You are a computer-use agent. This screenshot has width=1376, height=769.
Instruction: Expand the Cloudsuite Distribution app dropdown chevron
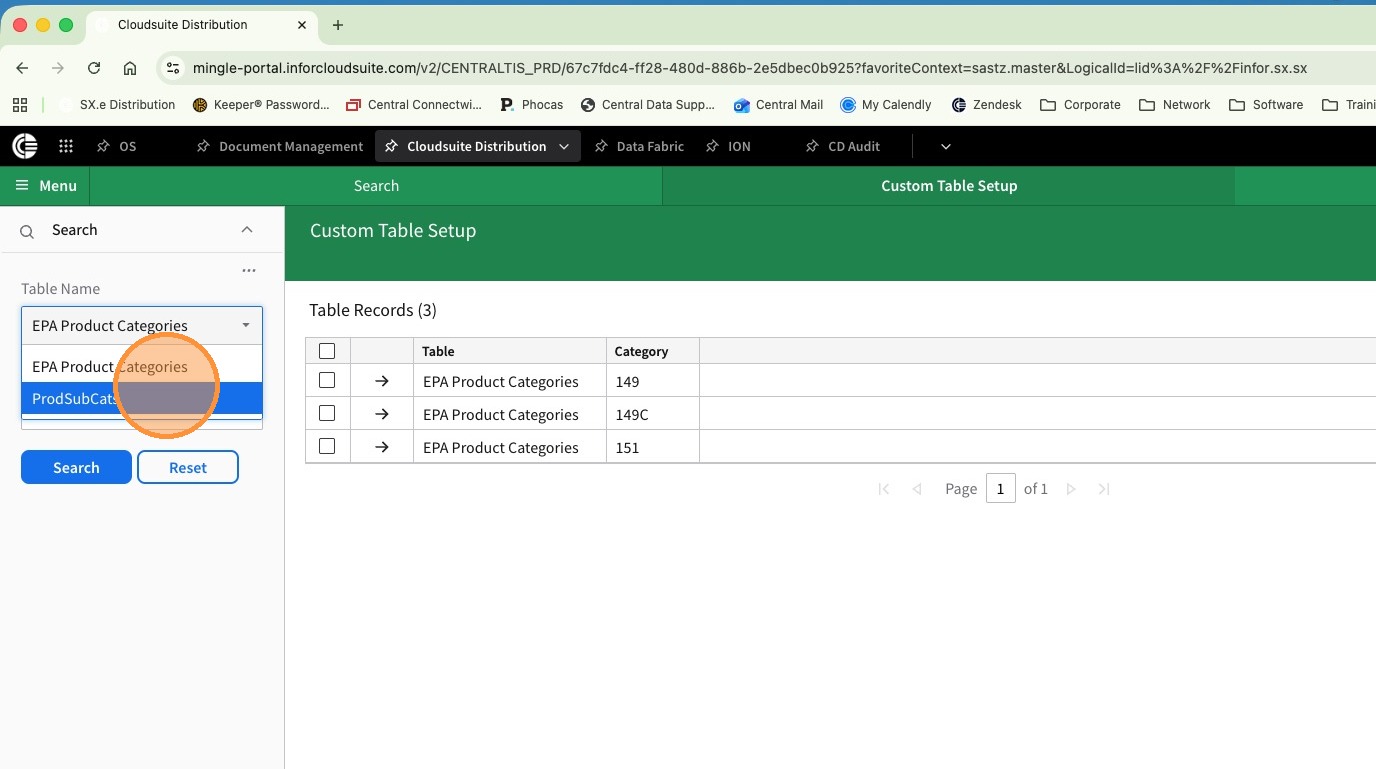click(564, 146)
